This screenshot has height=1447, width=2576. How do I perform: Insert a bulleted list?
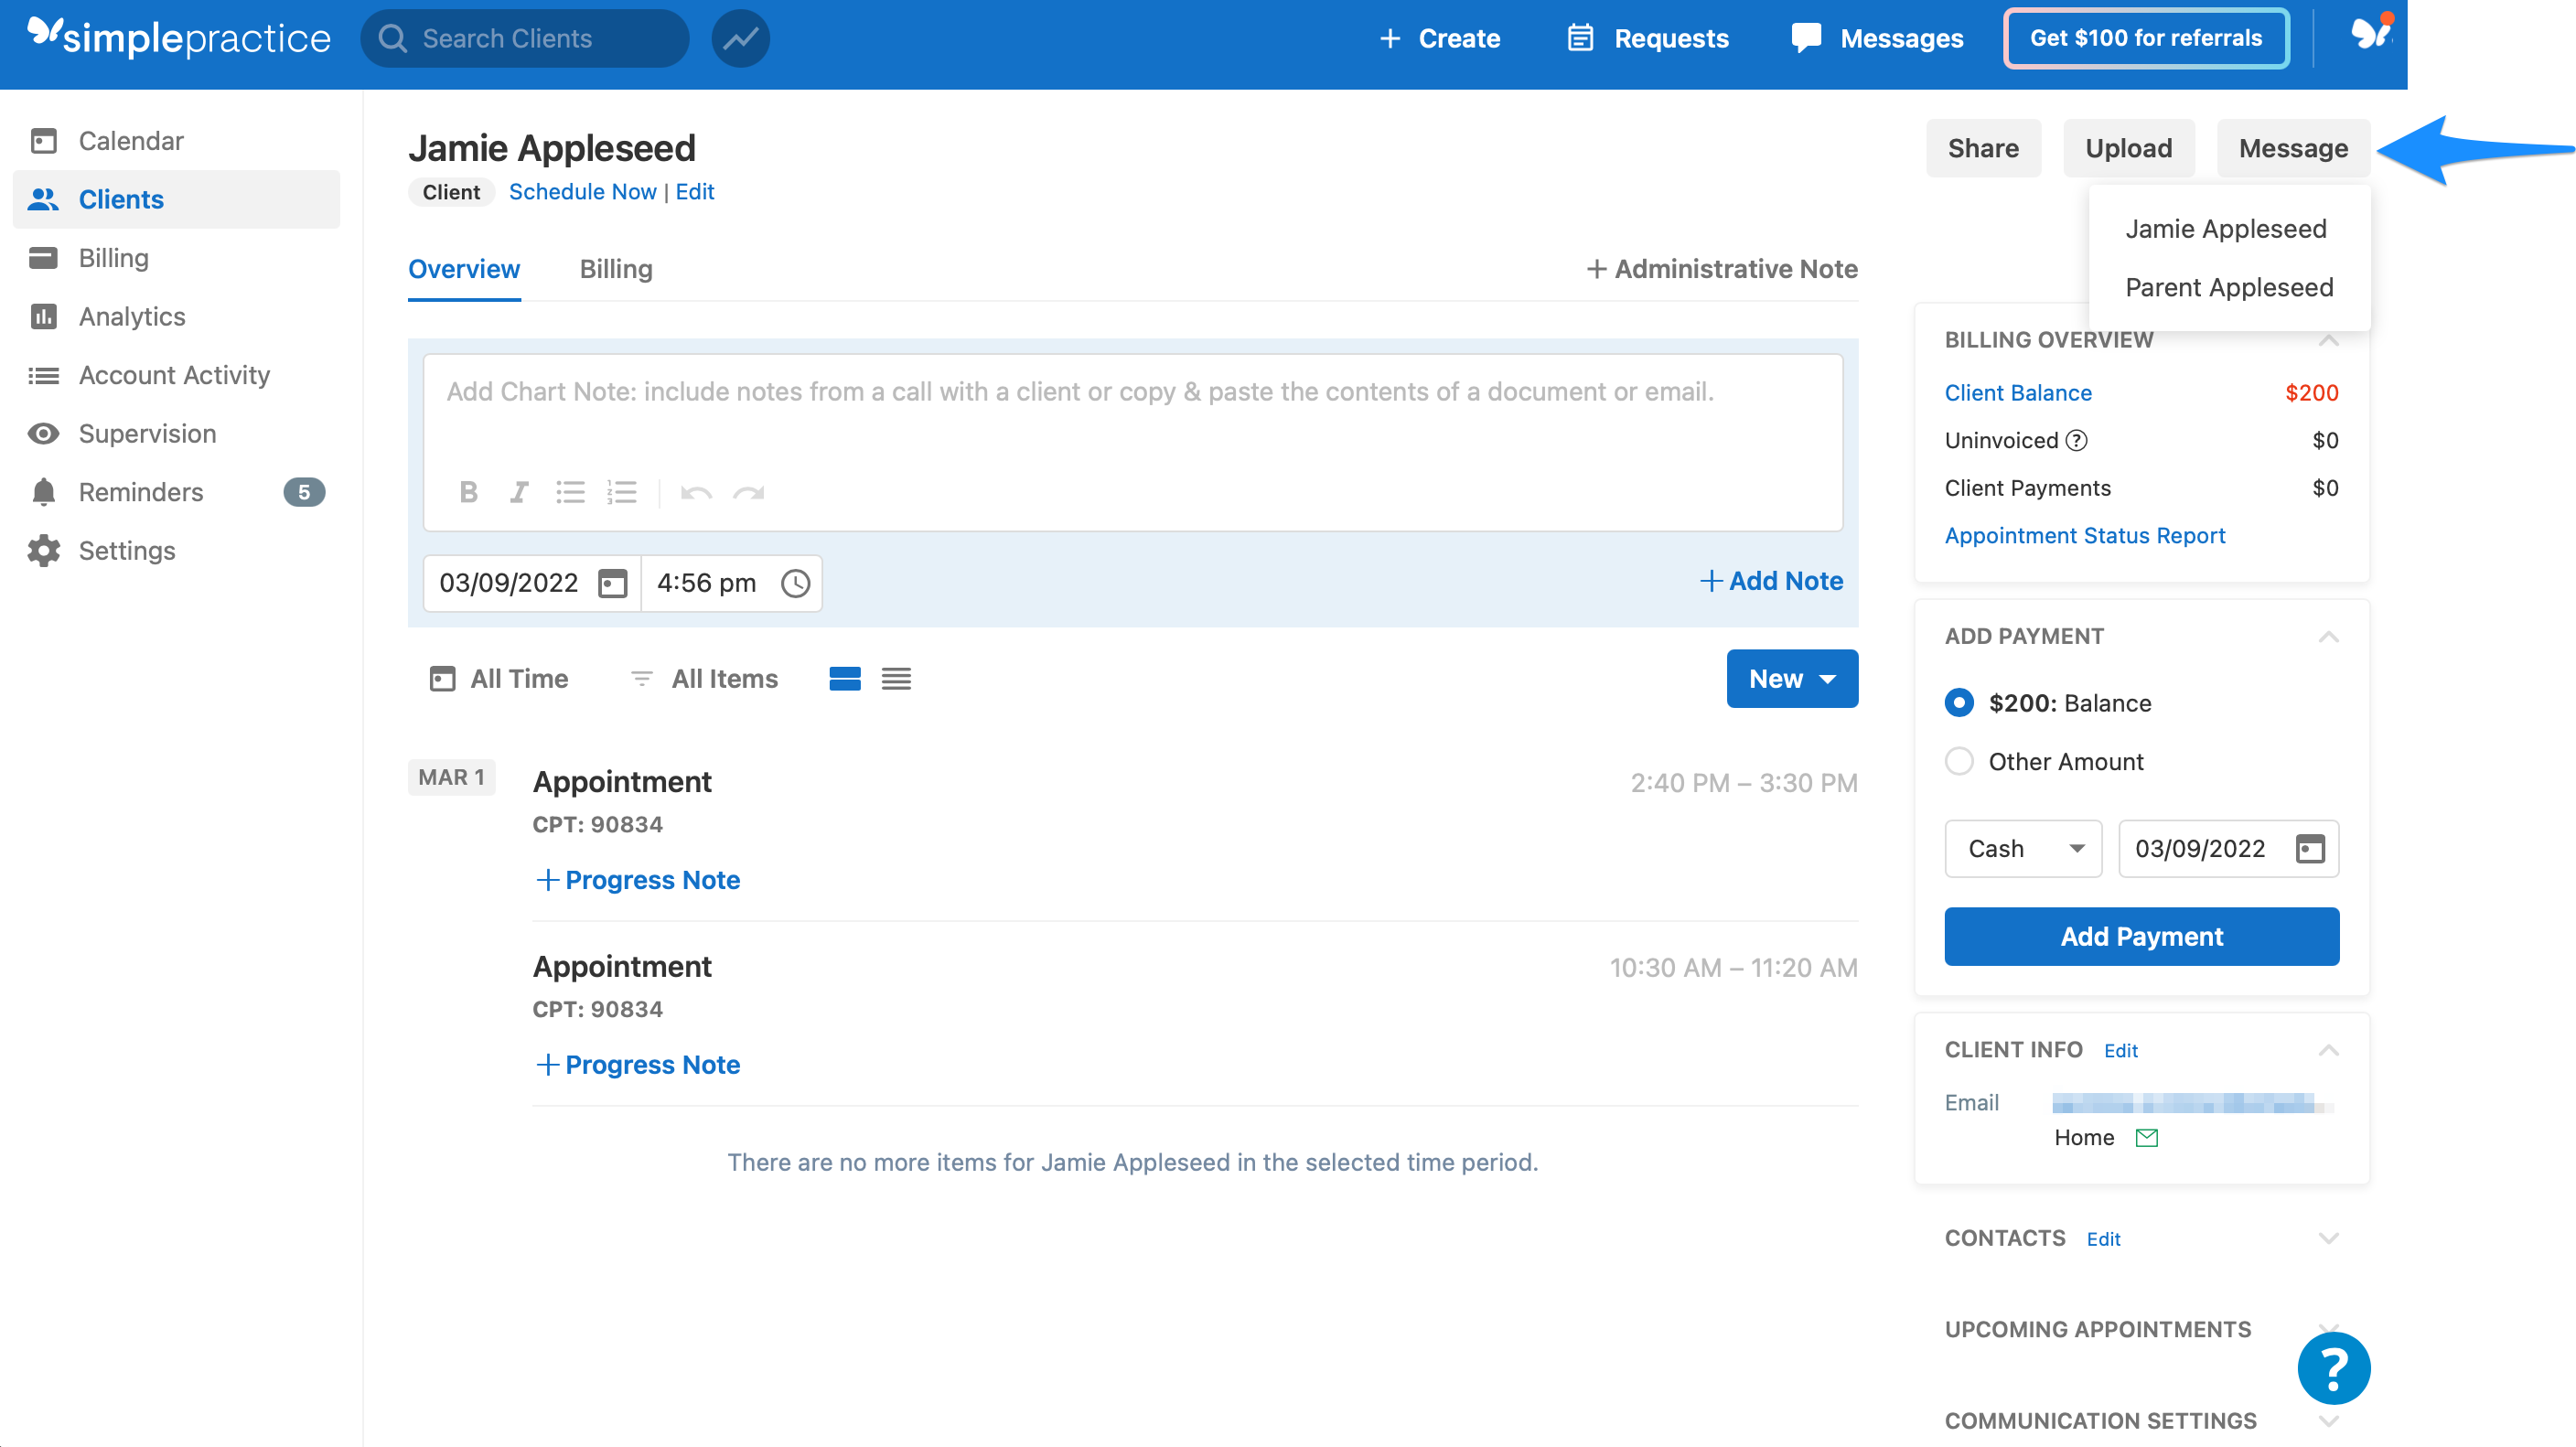click(570, 492)
